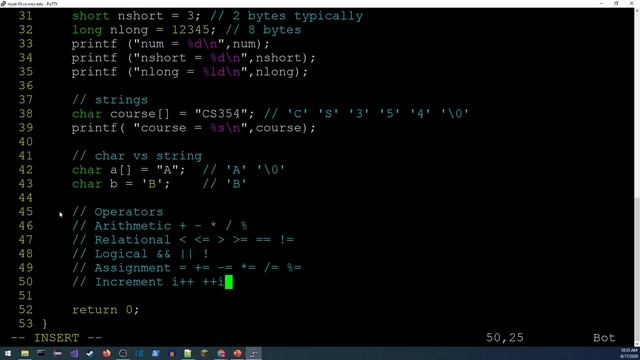The height and width of the screenshot is (360, 640).
Task: Open the system clock in the tray
Action: tap(629, 353)
